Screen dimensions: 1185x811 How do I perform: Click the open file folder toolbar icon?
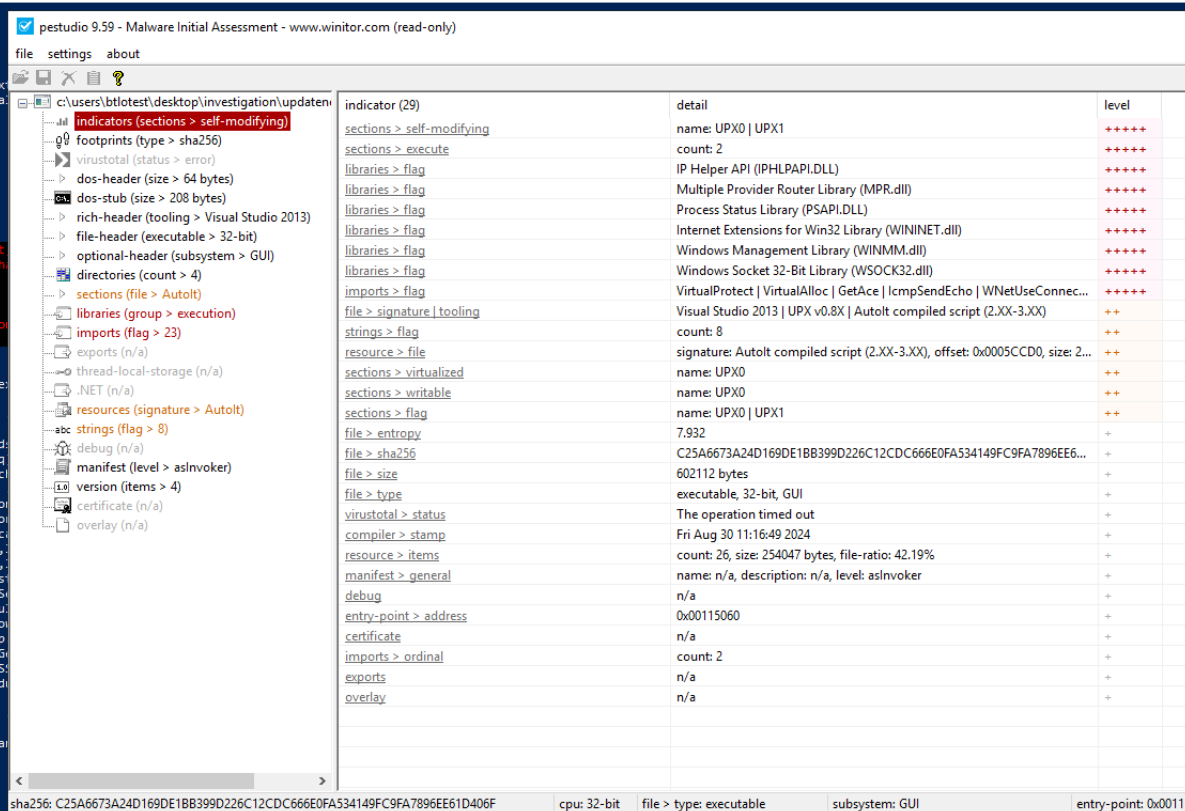[20, 78]
